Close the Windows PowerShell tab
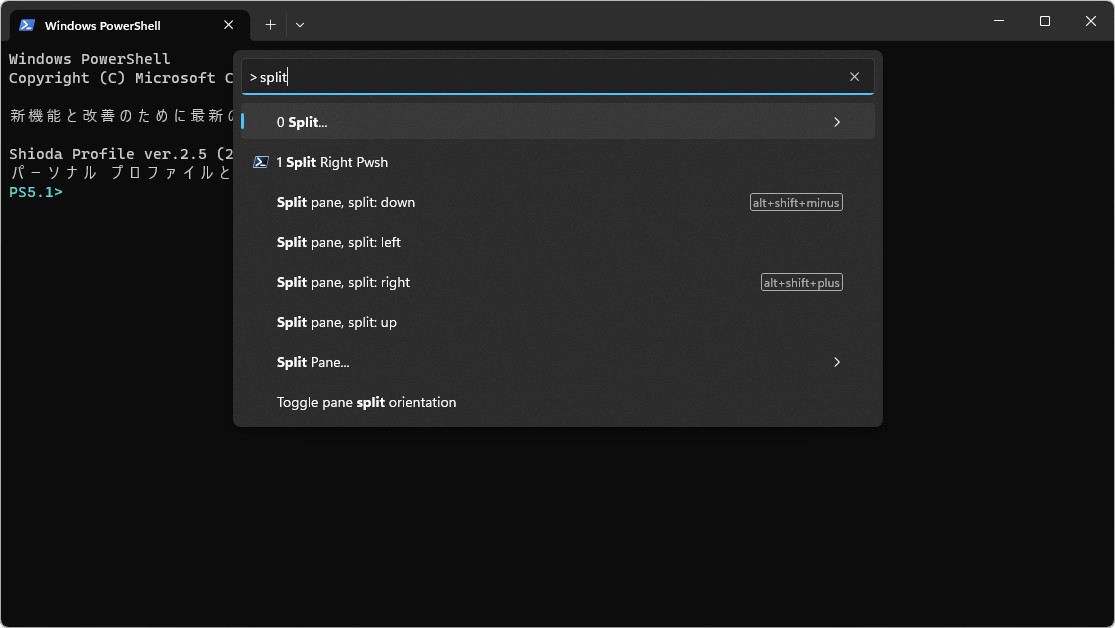Viewport: 1115px width, 628px height. point(228,25)
